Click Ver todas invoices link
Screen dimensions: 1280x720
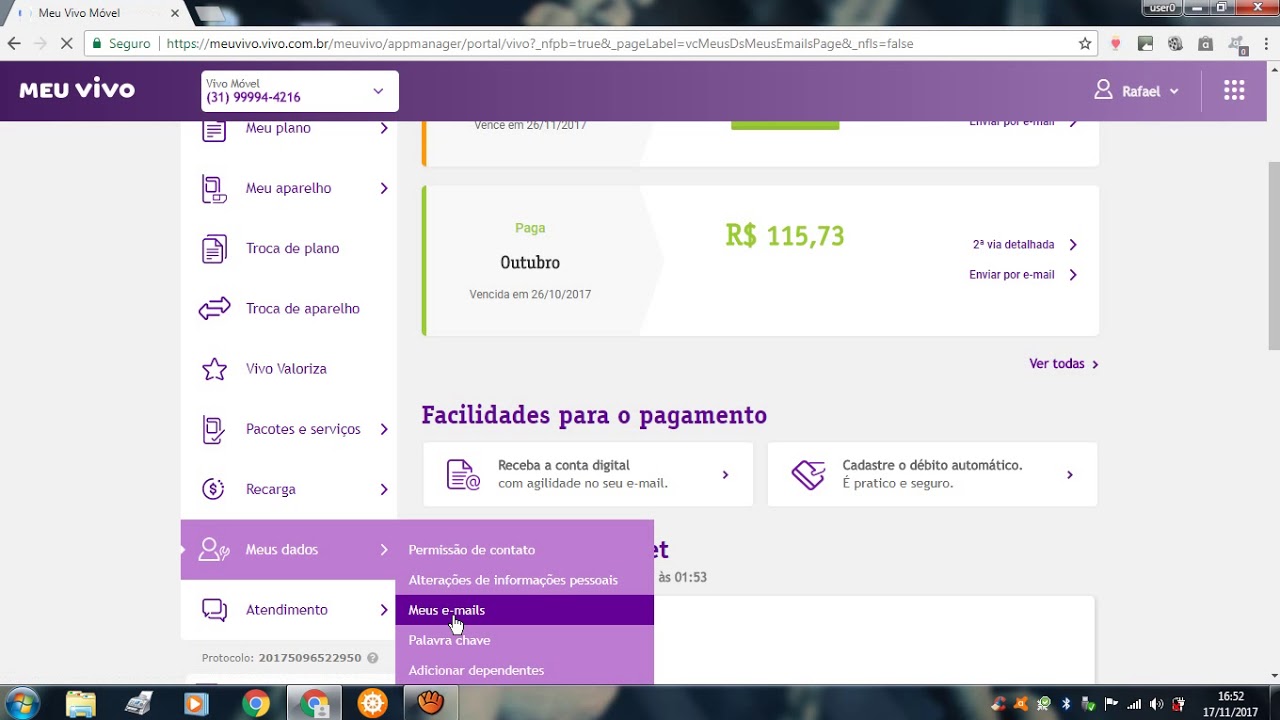[1064, 364]
